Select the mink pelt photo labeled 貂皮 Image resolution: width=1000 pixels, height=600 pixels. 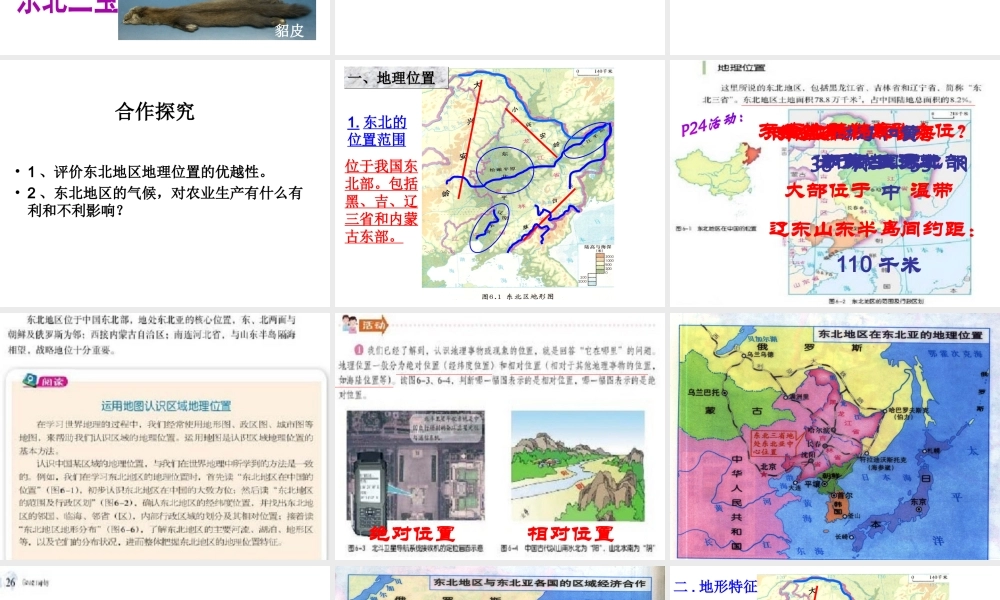tap(217, 20)
